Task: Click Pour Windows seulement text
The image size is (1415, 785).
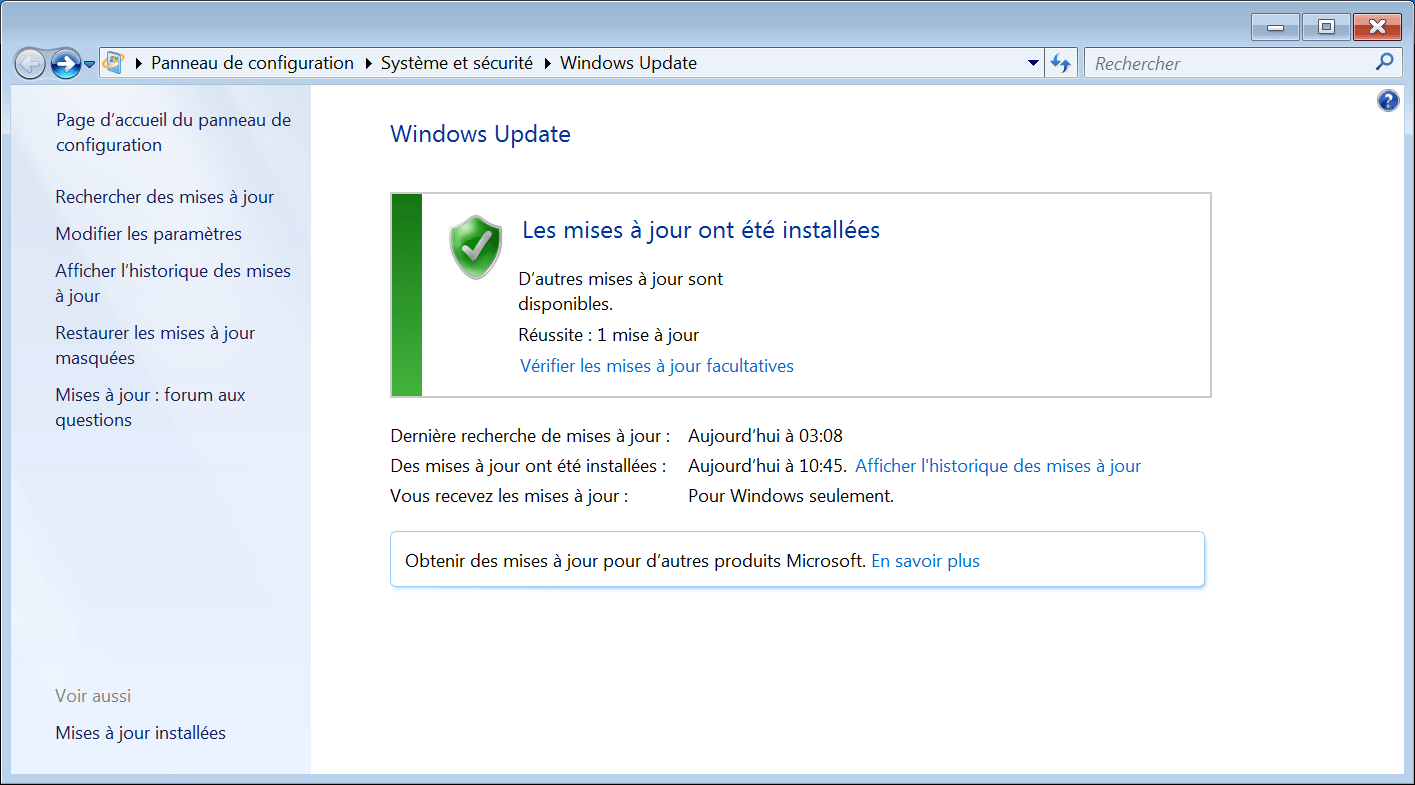Action: (x=791, y=496)
